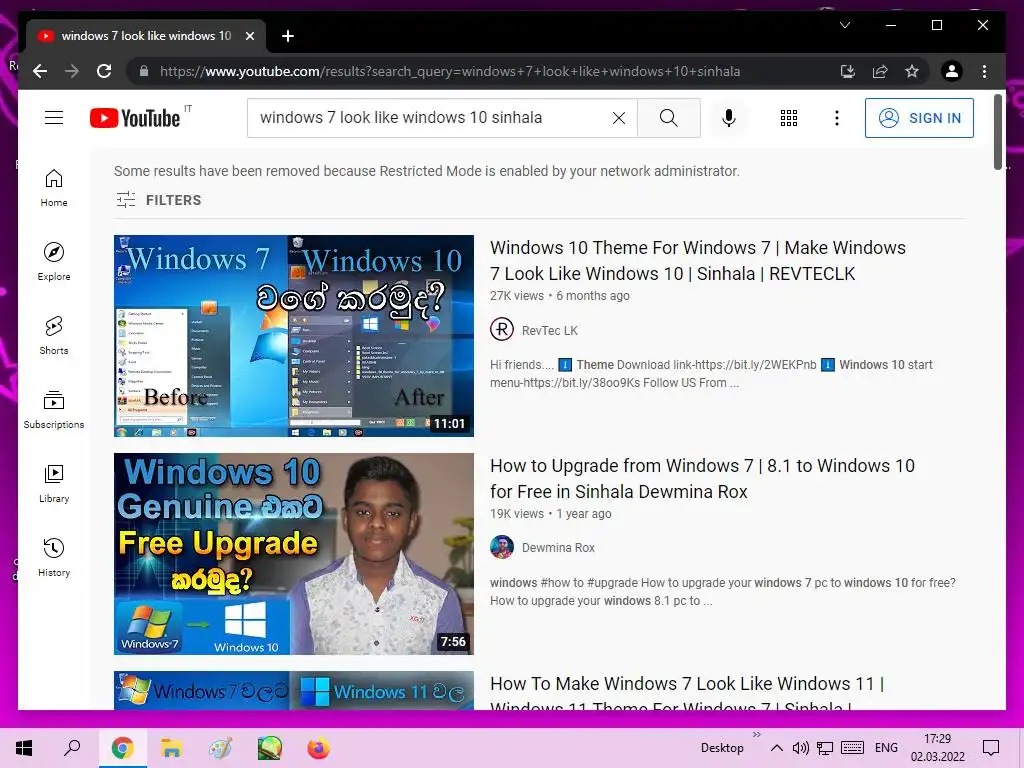
Task: Open the notifications action center
Action: (991, 748)
